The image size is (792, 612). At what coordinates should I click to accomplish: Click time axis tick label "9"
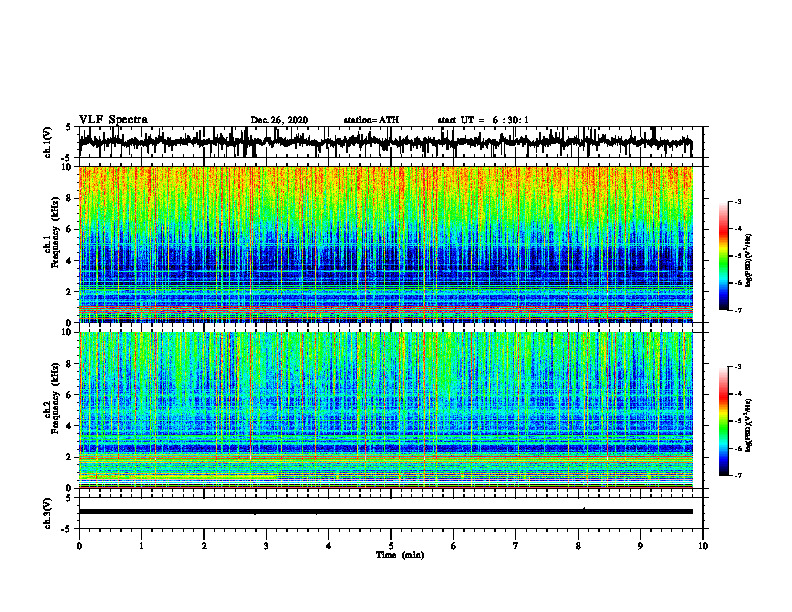[x=640, y=546]
